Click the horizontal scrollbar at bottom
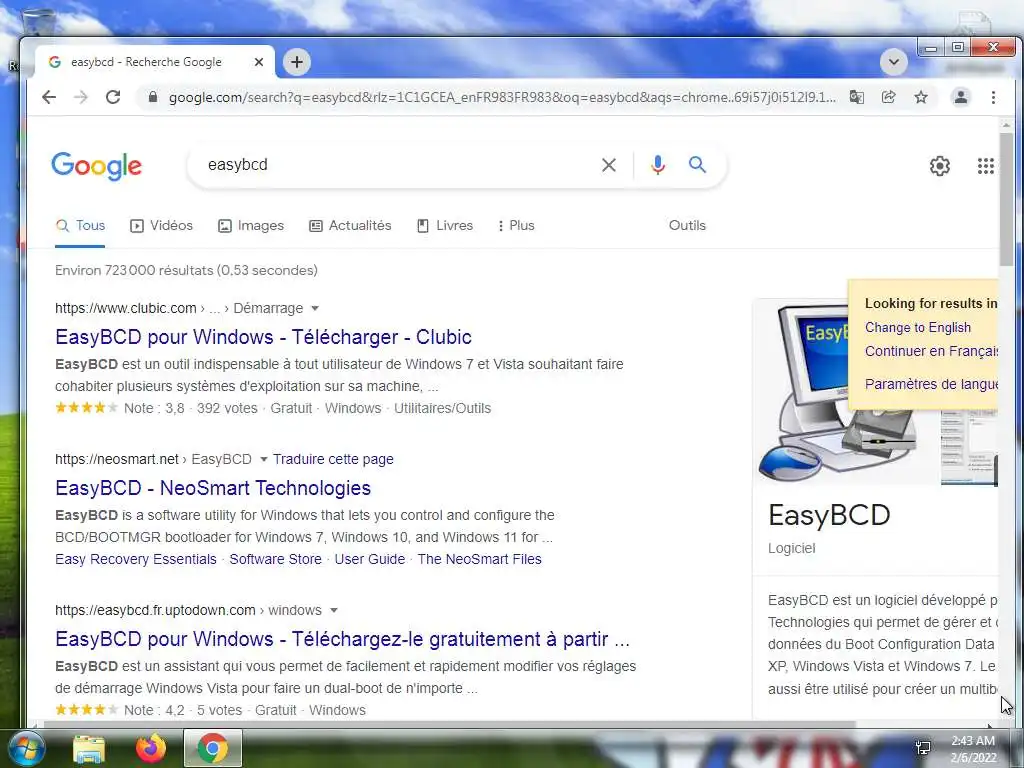 click(449, 724)
